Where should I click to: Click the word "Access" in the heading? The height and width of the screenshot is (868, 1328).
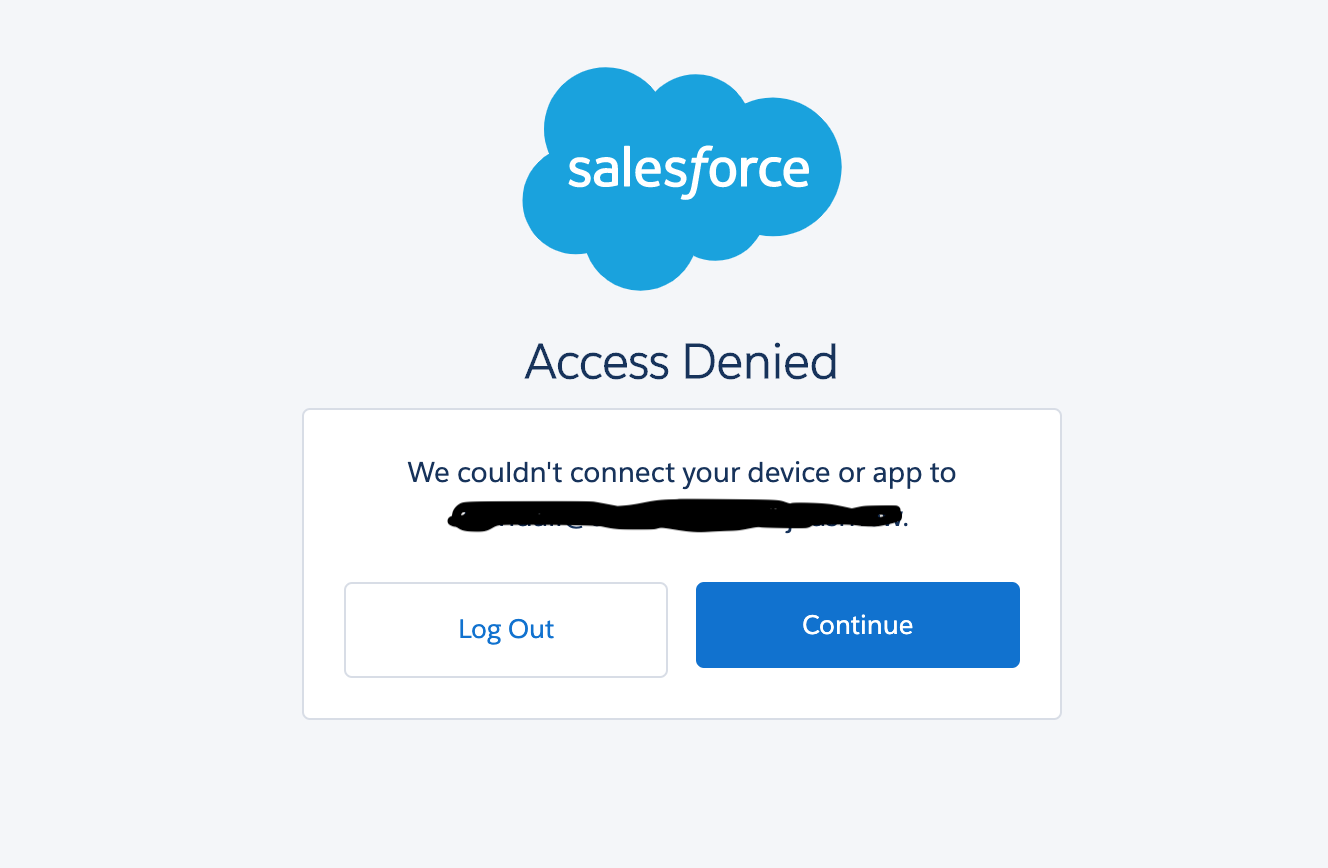pos(596,361)
